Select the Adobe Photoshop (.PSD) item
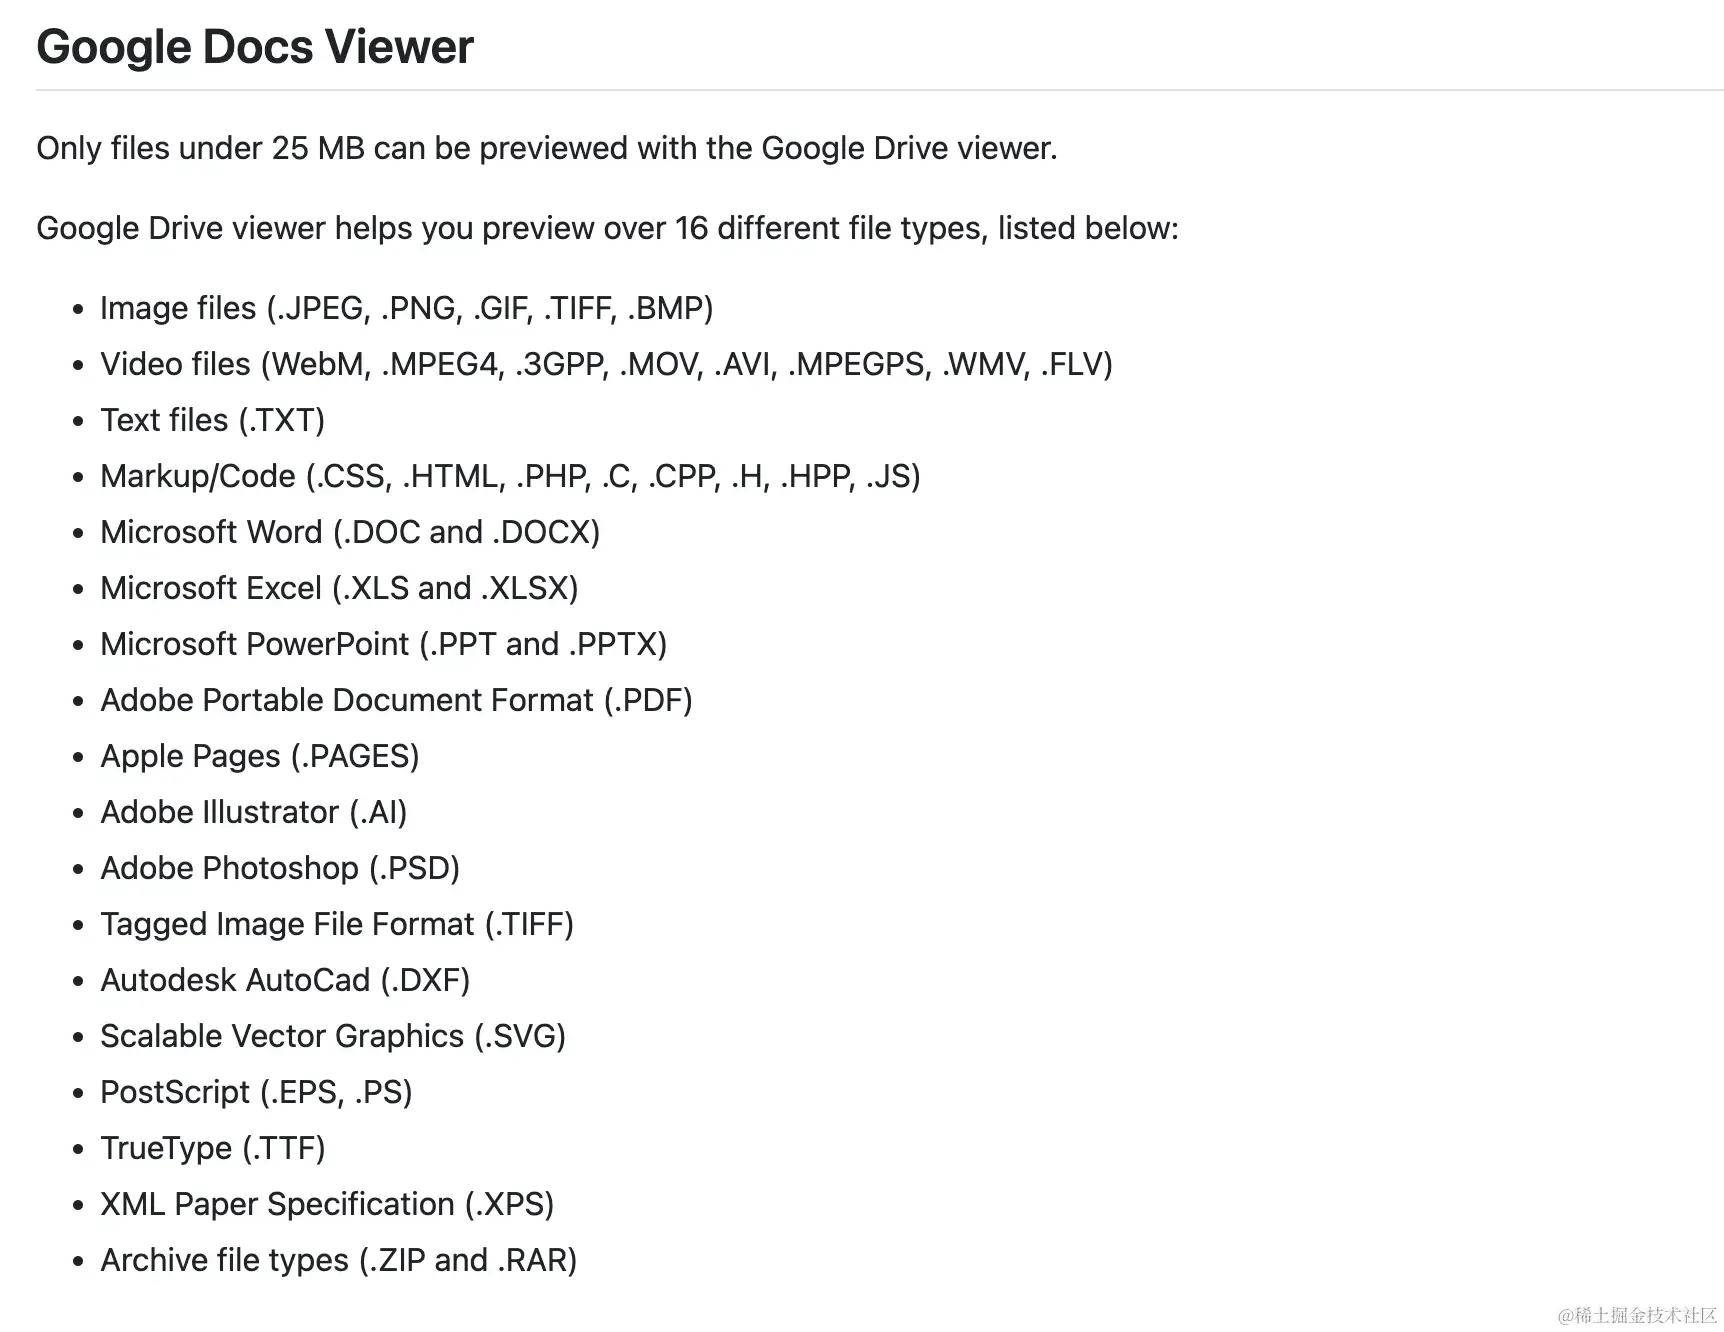 (280, 868)
